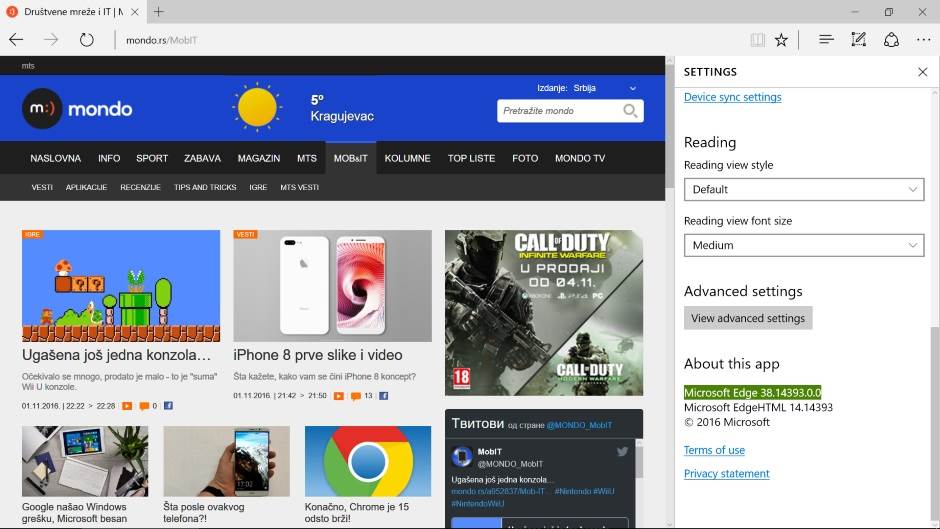Viewport: 940px width, 529px height.
Task: Click the magnifier in mondo search box
Action: click(630, 111)
